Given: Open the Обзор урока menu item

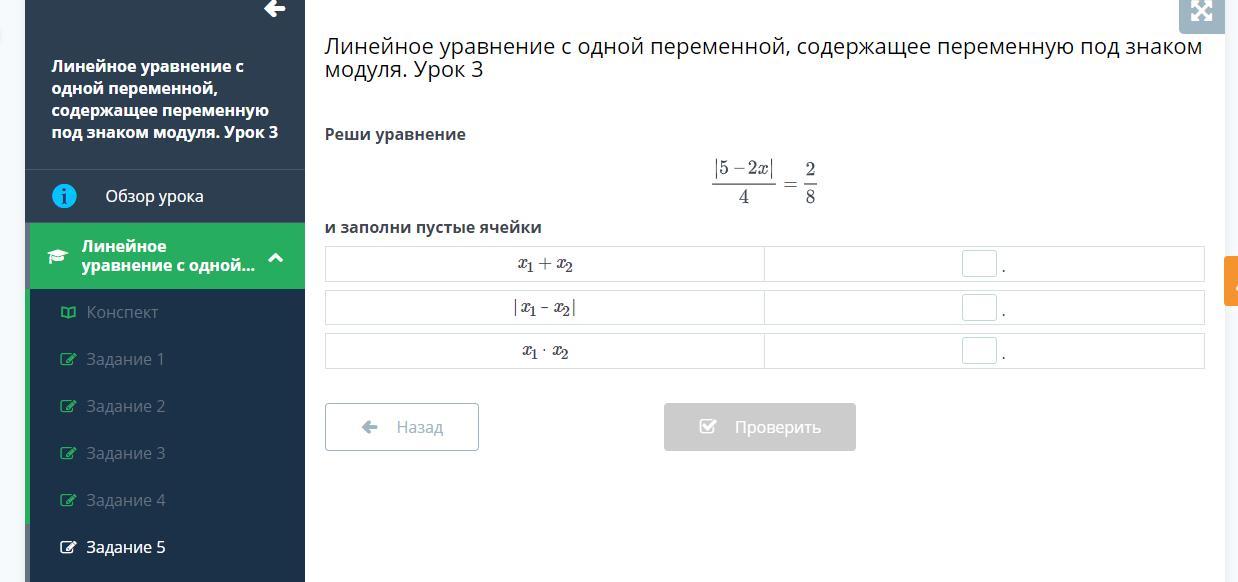Looking at the screenshot, I should (x=154, y=196).
